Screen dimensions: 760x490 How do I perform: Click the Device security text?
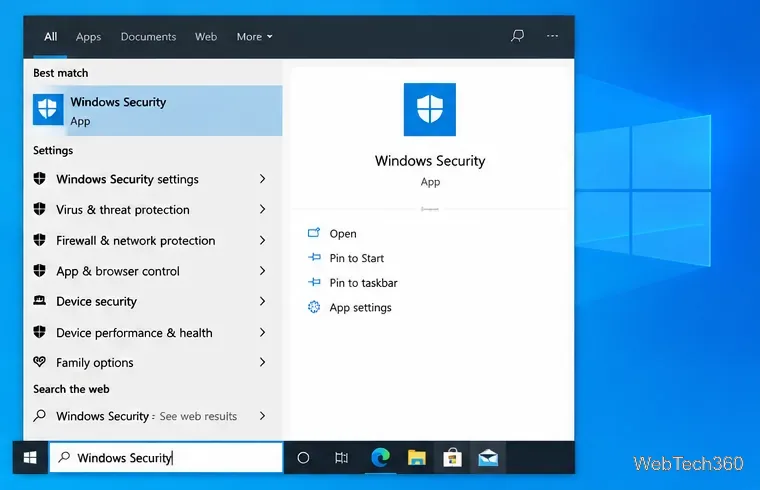point(96,301)
